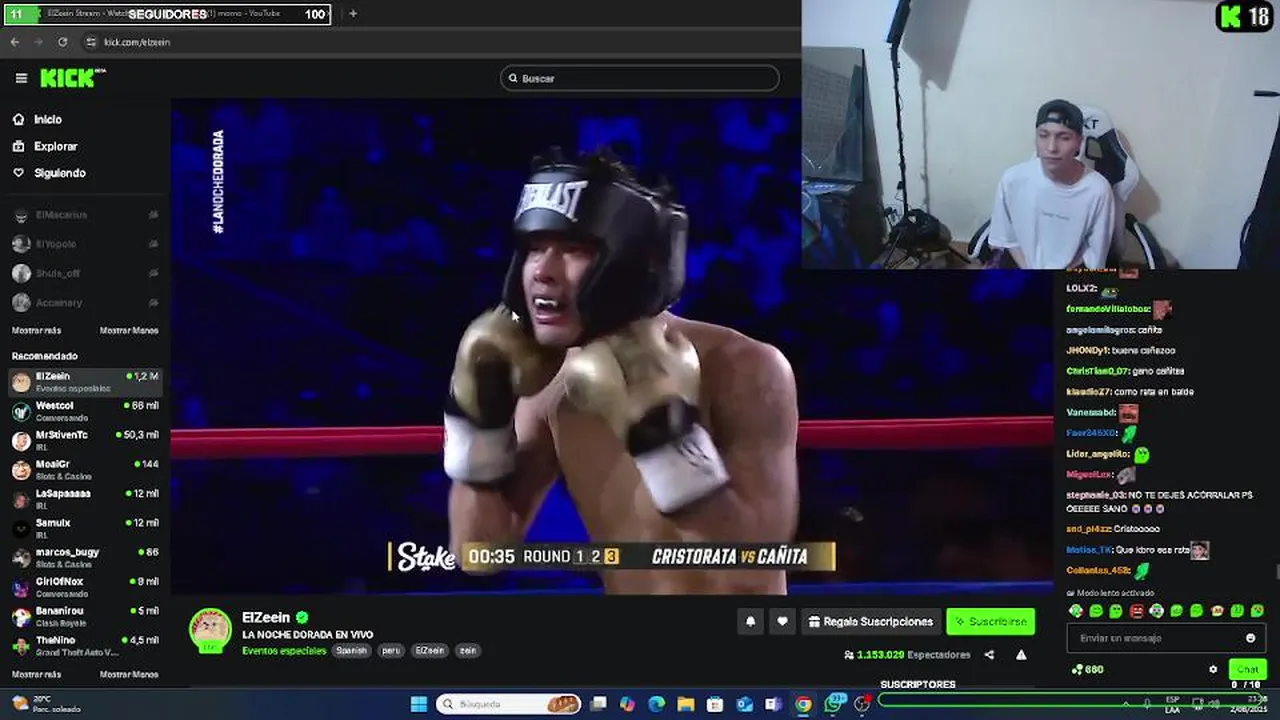The image size is (1280, 720).
Task: Toggle notifications bell for ElZeein
Action: [x=750, y=621]
